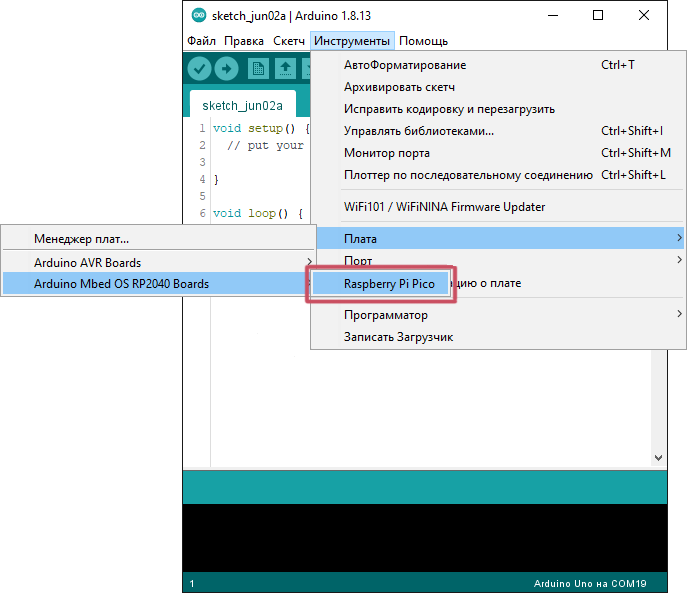The width and height of the screenshot is (687, 593).
Task: Select the sketch_jun02a tab
Action: 242,105
